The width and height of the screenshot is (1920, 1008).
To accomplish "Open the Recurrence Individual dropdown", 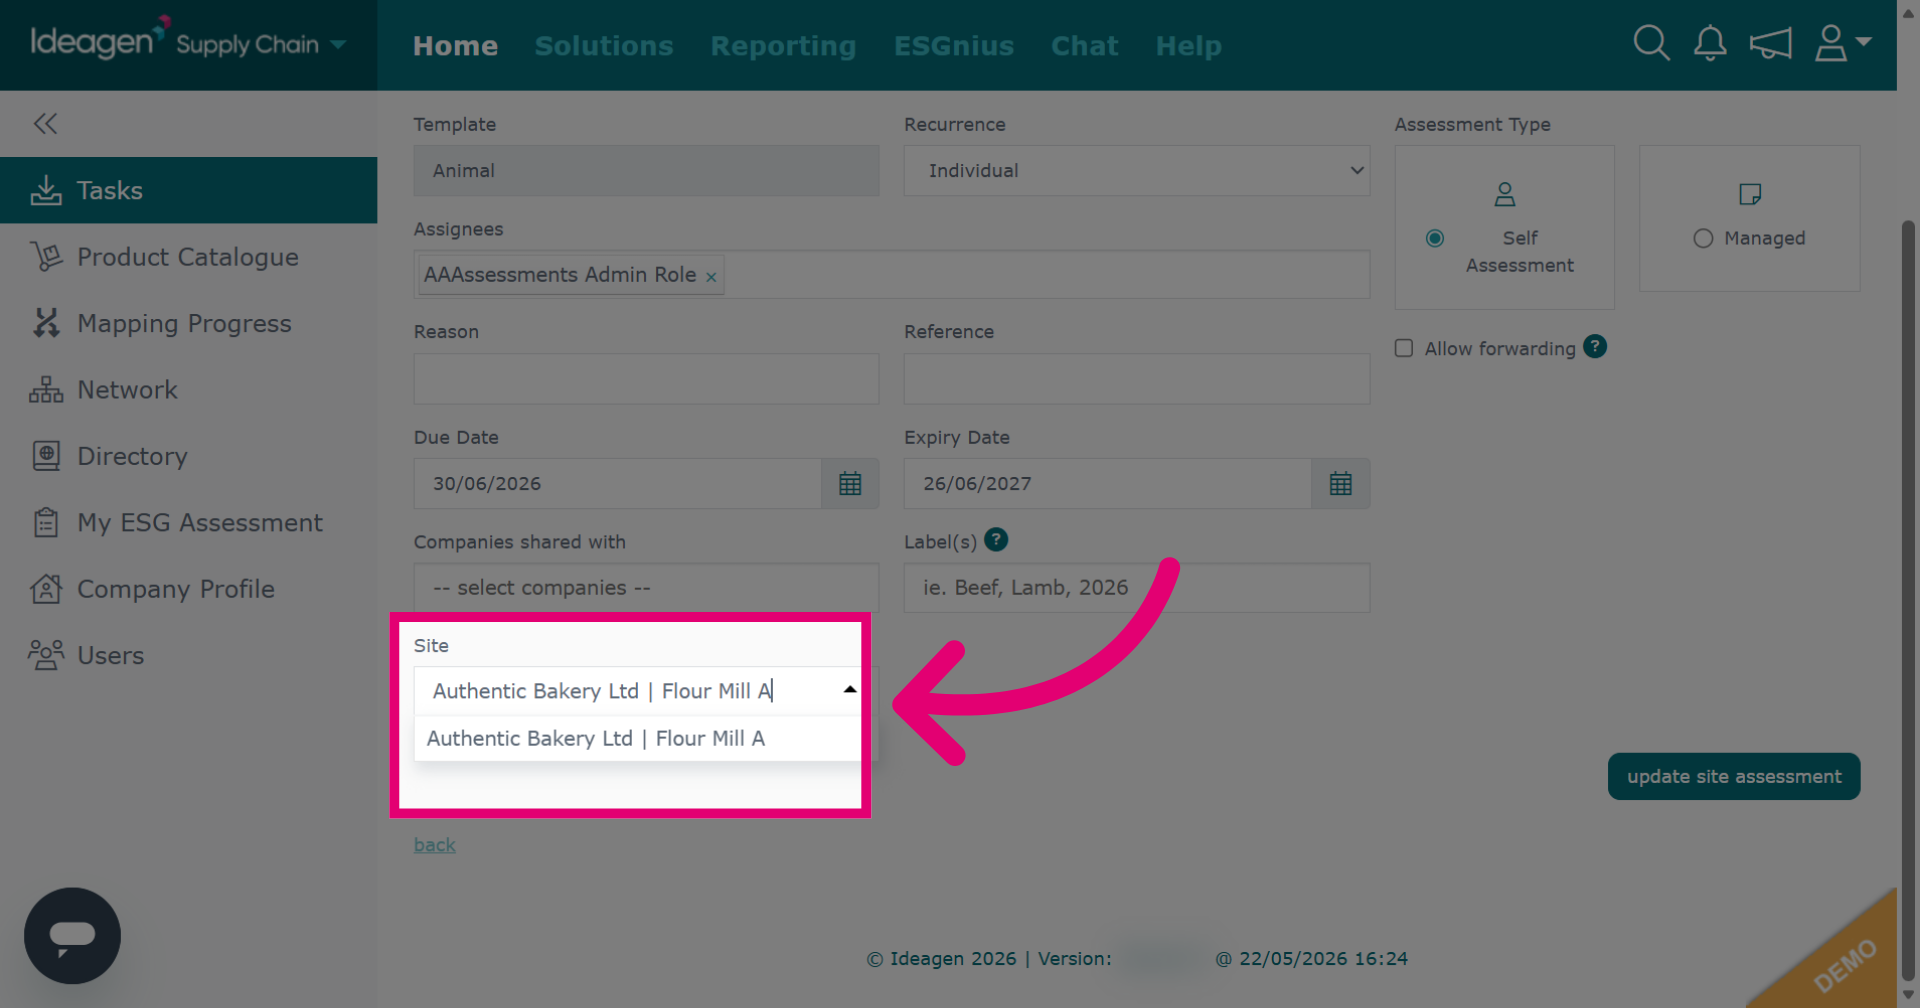I will pos(1137,171).
